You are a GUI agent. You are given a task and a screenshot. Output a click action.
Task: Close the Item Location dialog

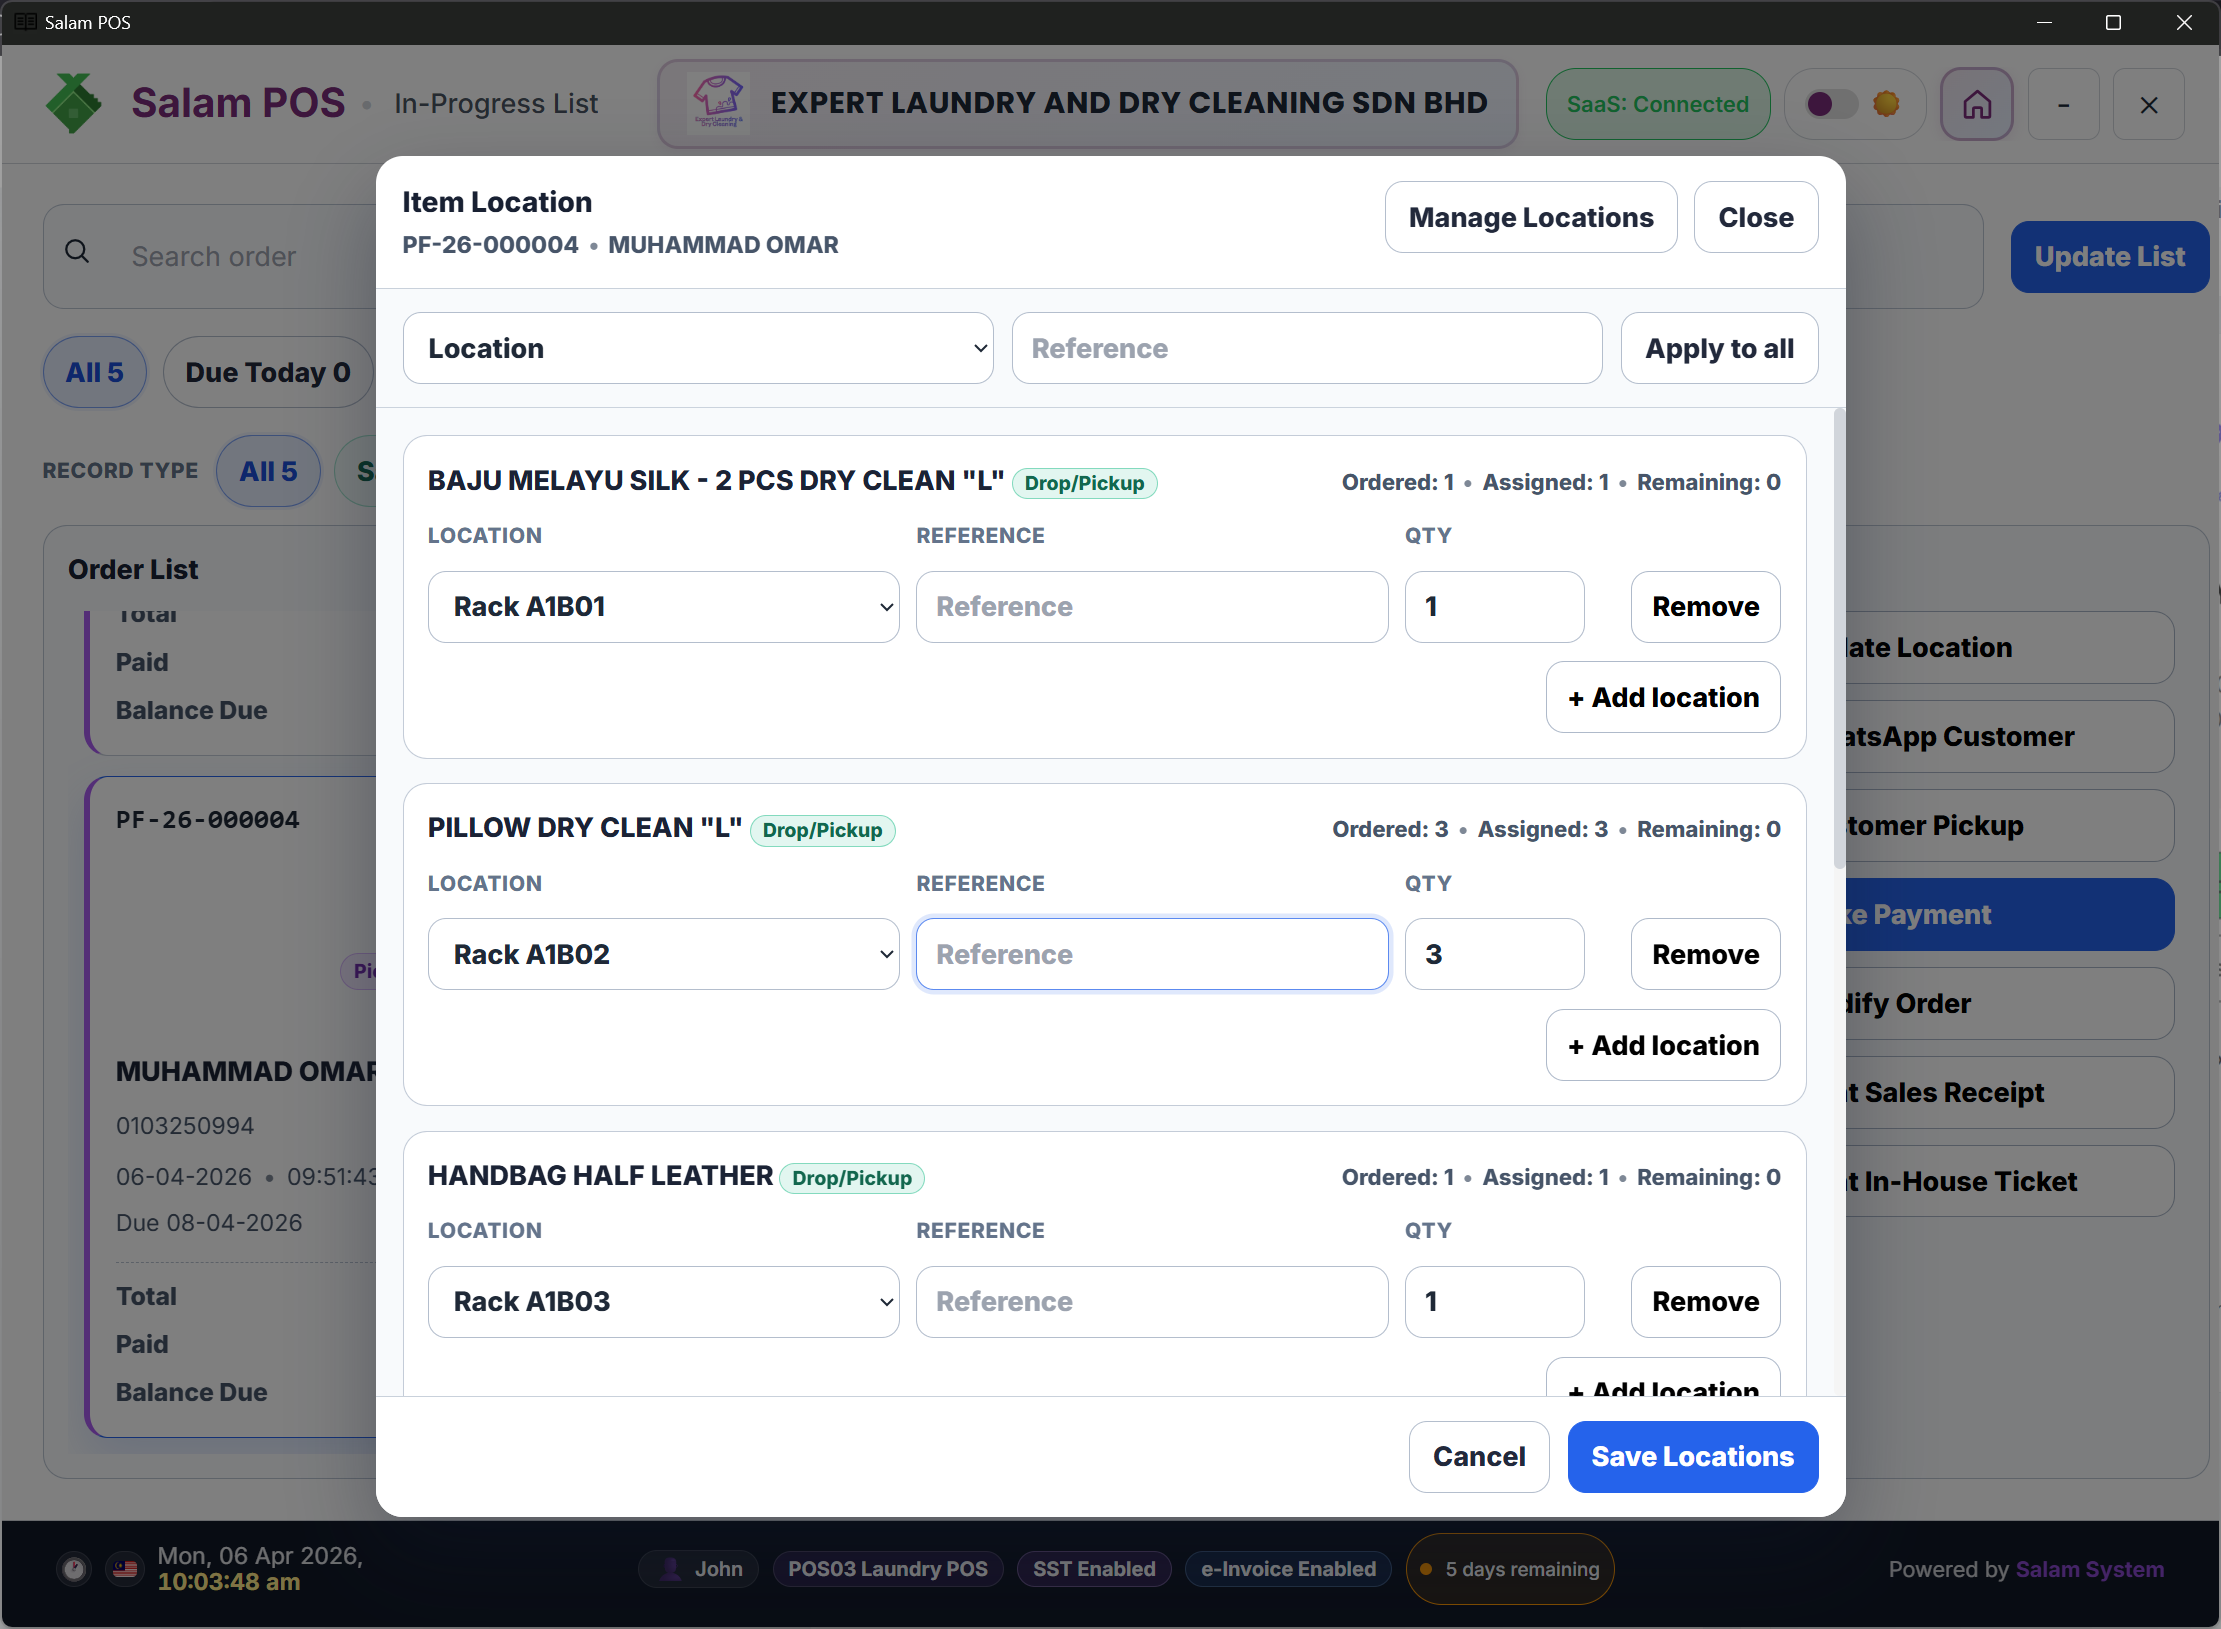pos(1756,217)
